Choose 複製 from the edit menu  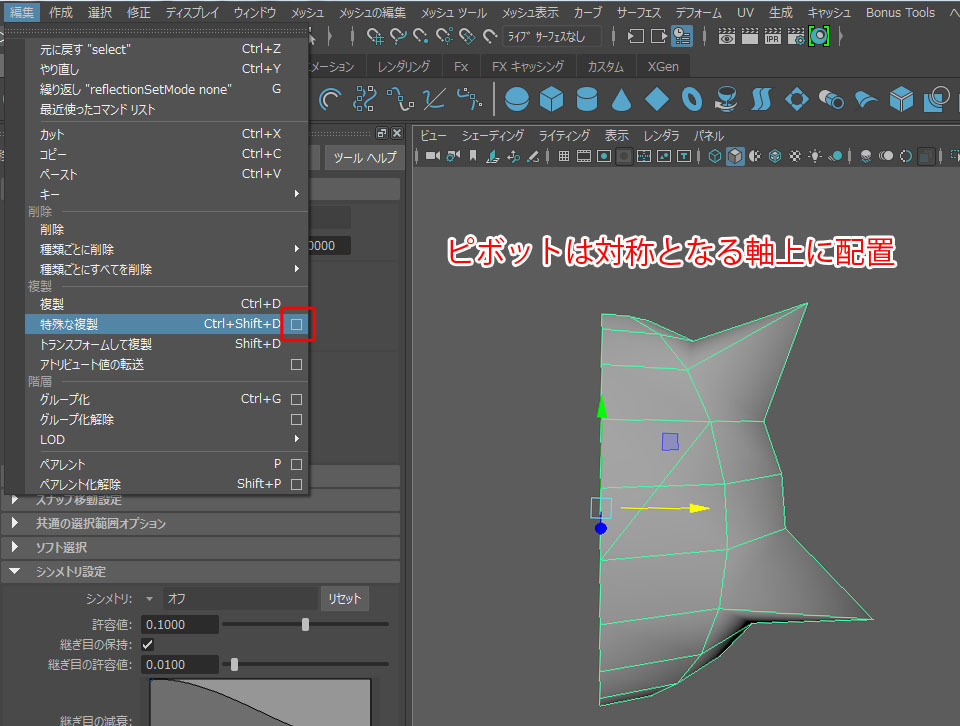click(165, 304)
